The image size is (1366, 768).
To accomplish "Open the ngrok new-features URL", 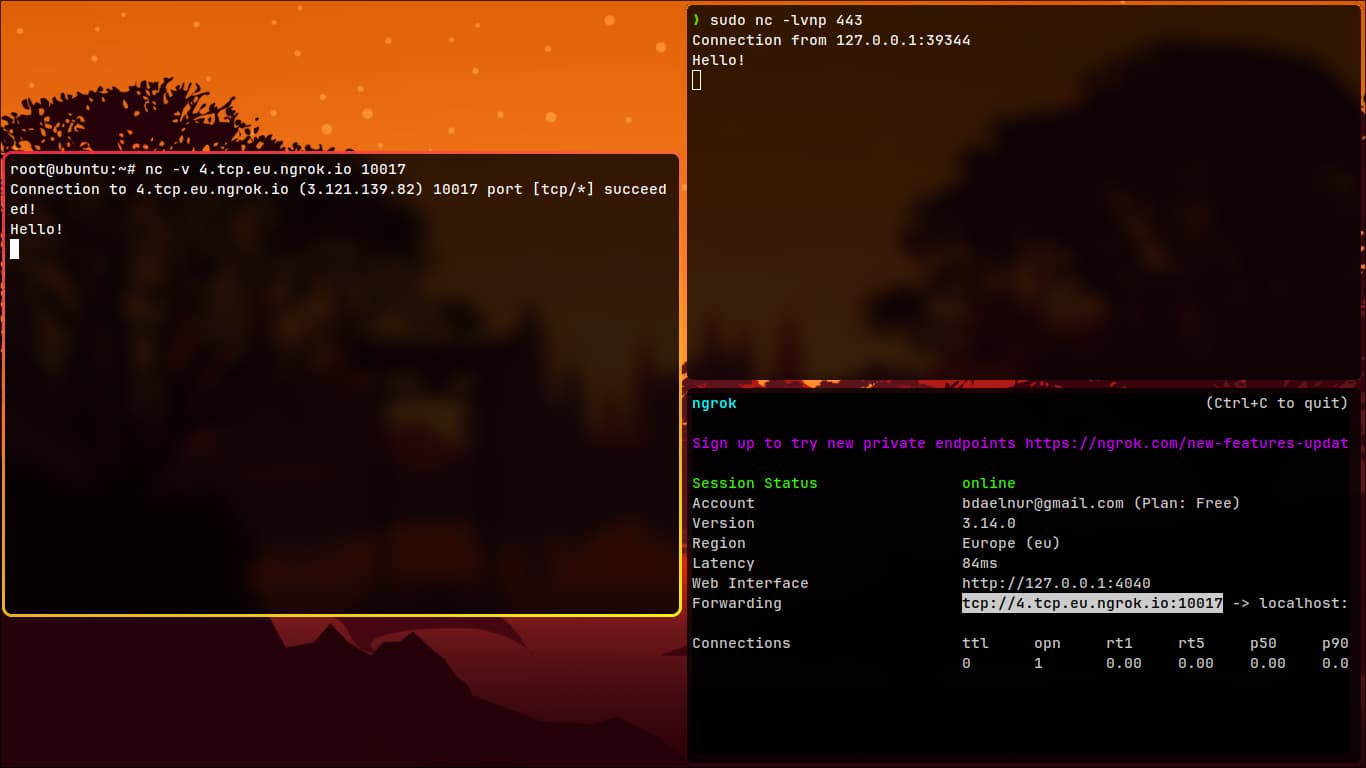I will tap(1186, 443).
